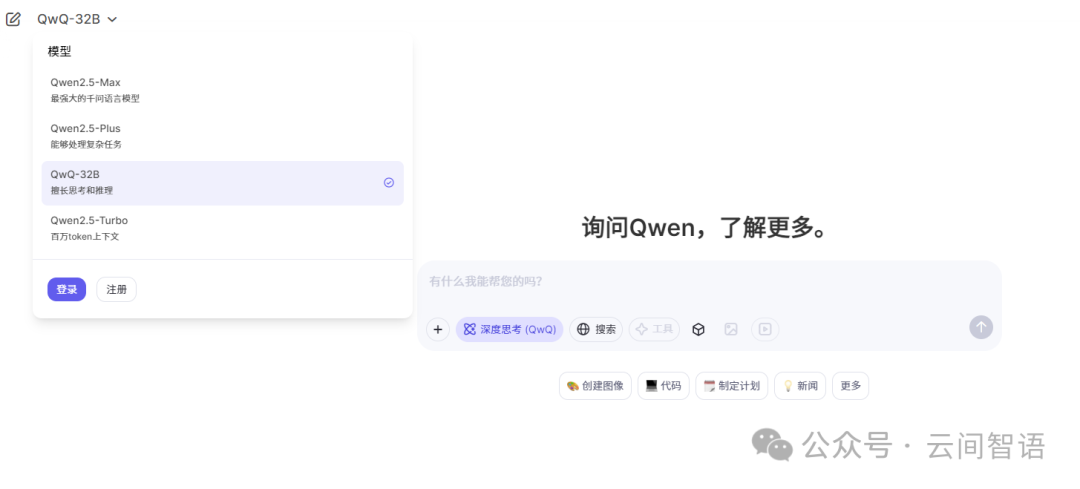This screenshot has width=1080, height=489.
Task: Click the checkmark icon beside QwQ-32B
Action: coord(389,183)
